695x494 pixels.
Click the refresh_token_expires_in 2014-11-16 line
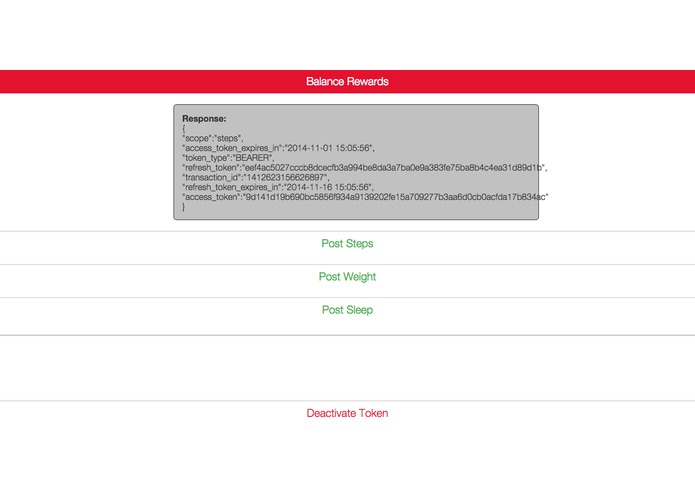(x=278, y=187)
